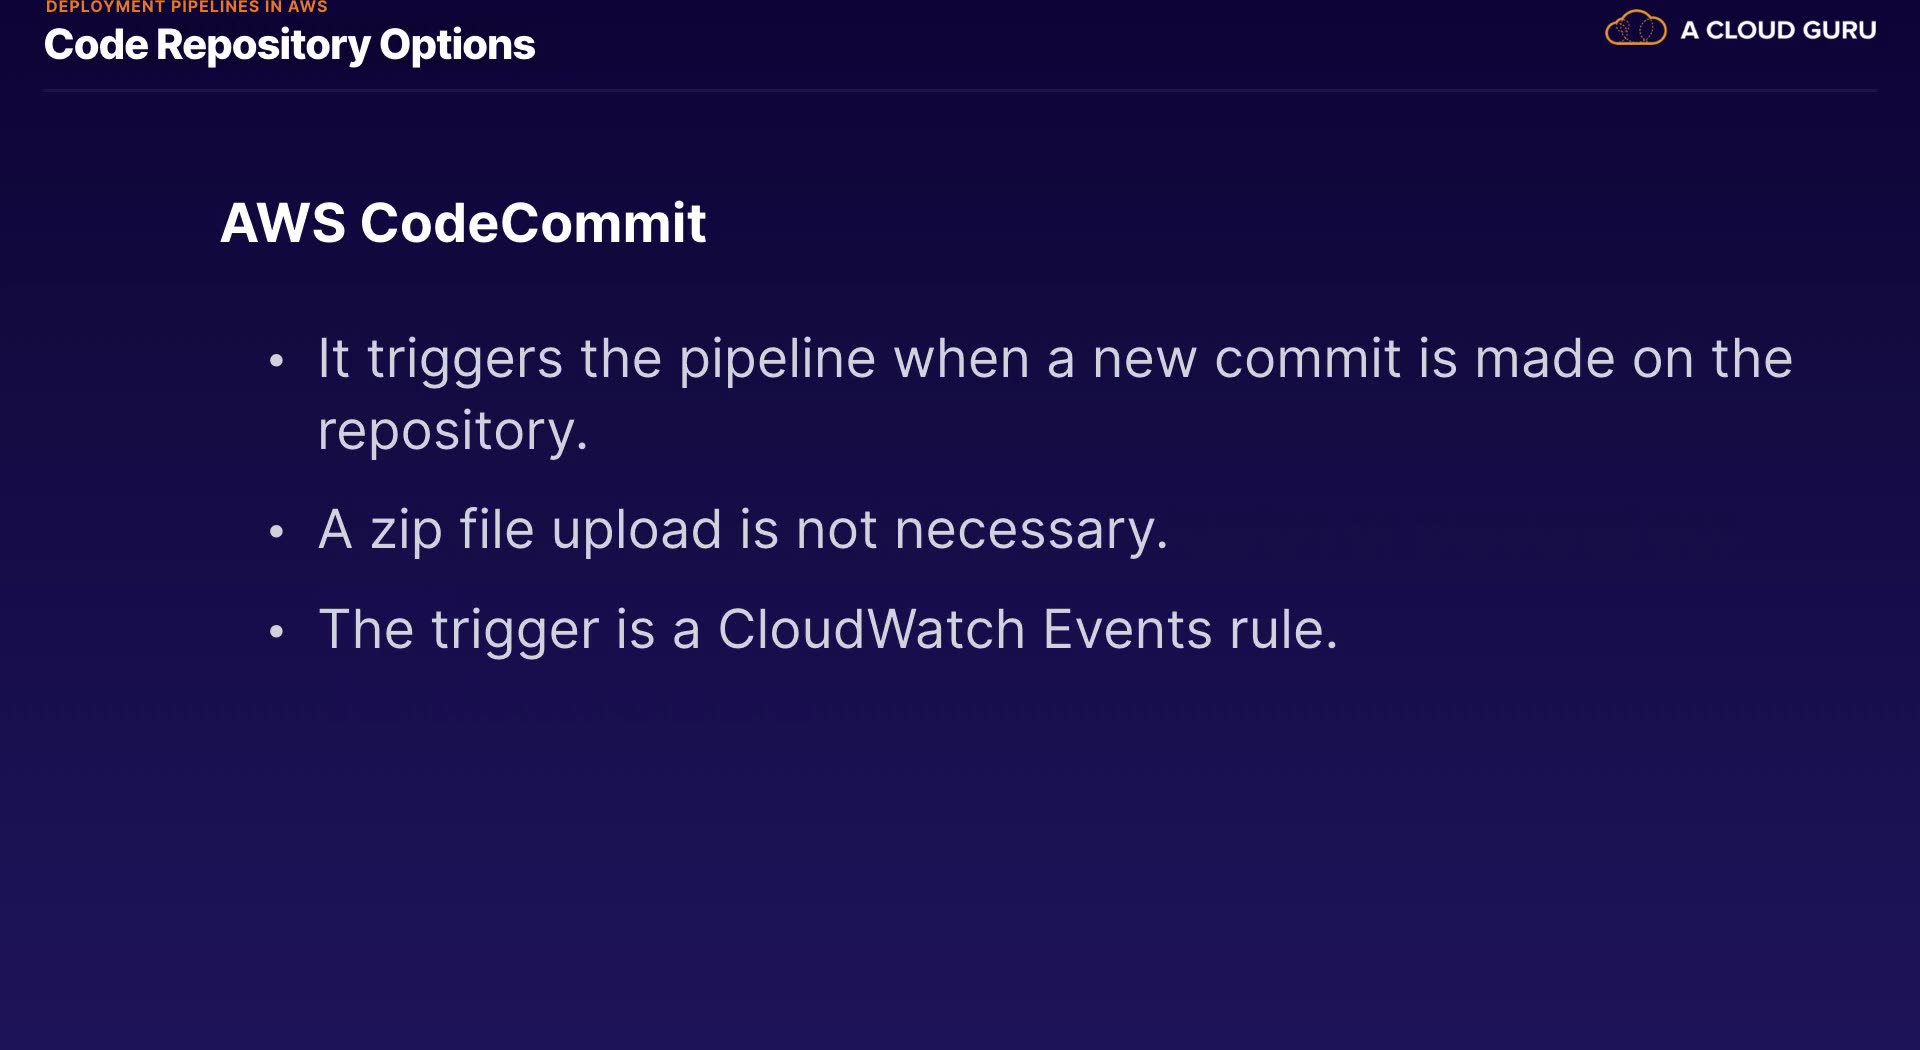
Task: Click the A Cloud Guru cloud logo
Action: (1635, 29)
